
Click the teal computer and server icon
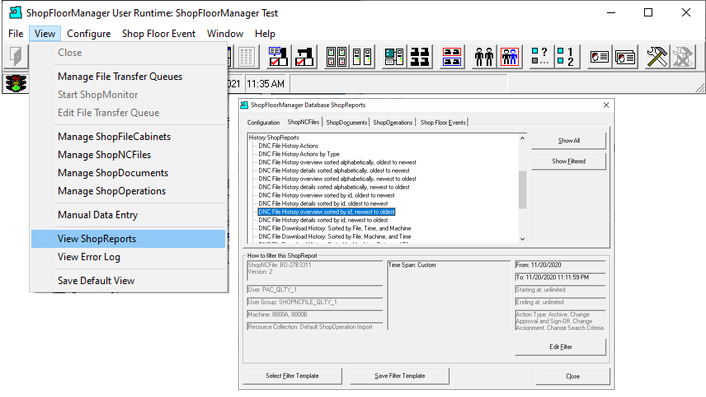click(394, 57)
